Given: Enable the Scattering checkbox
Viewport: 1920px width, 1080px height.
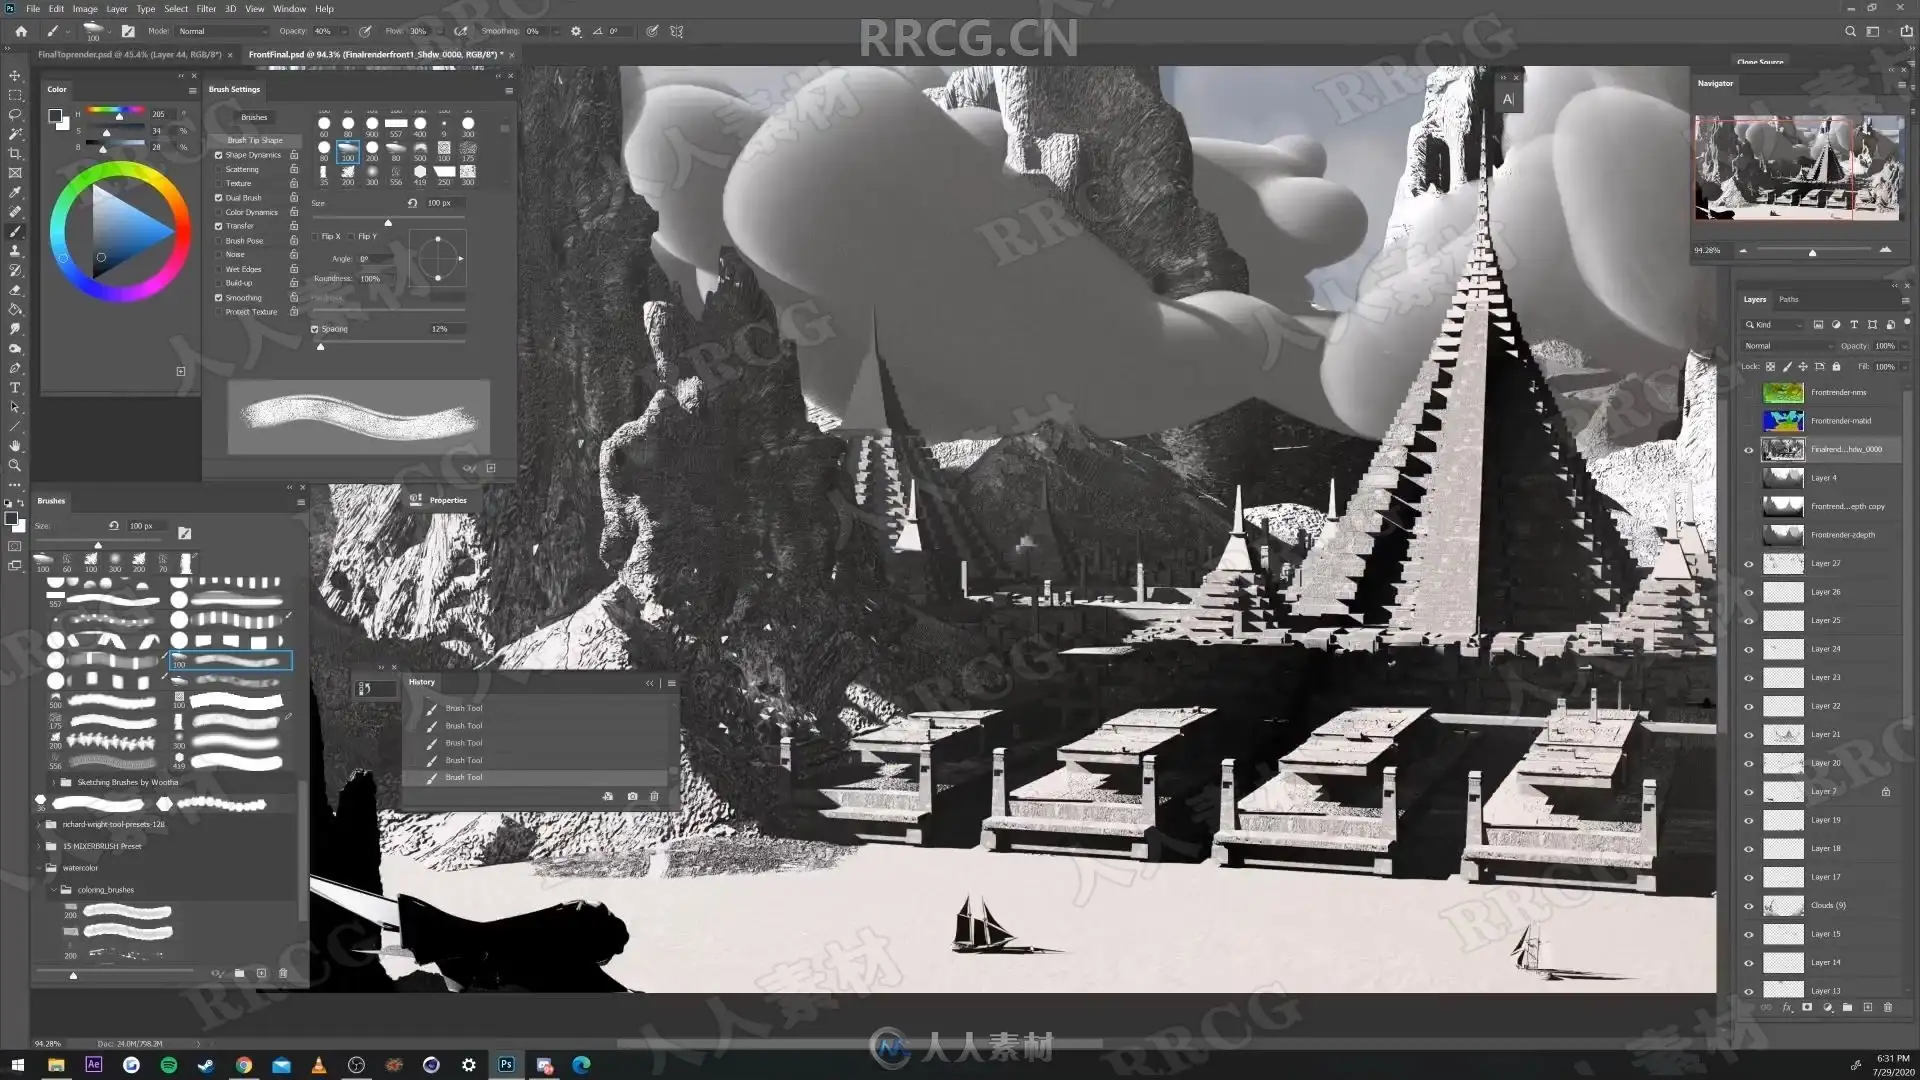Looking at the screenshot, I should [218, 169].
